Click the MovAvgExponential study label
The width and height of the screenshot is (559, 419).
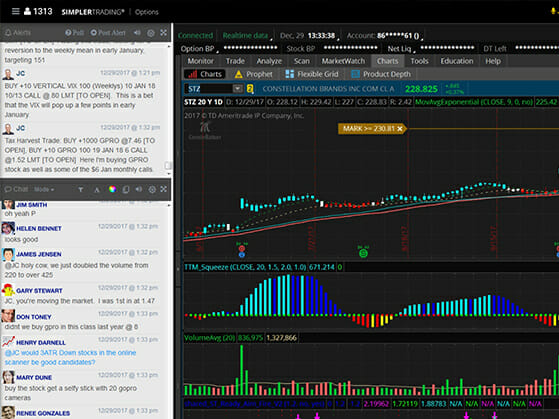(473, 102)
